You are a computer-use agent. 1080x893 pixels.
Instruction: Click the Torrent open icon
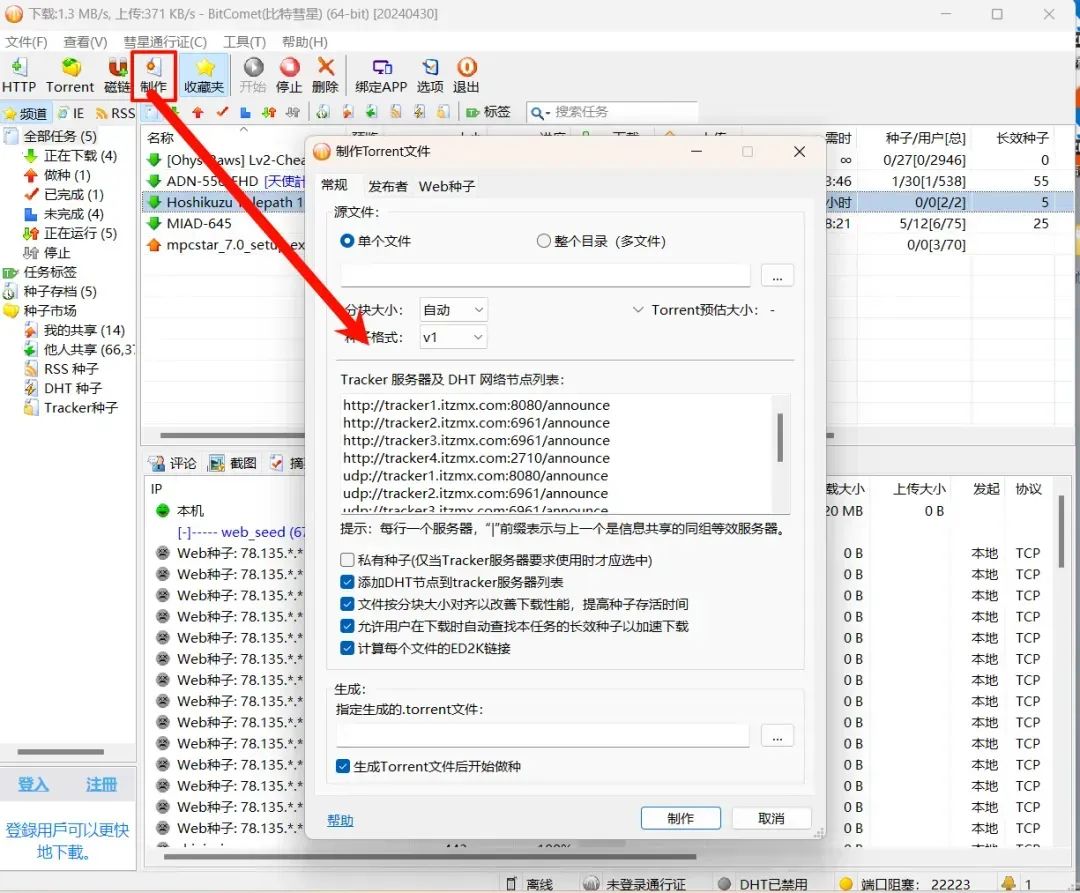[71, 67]
